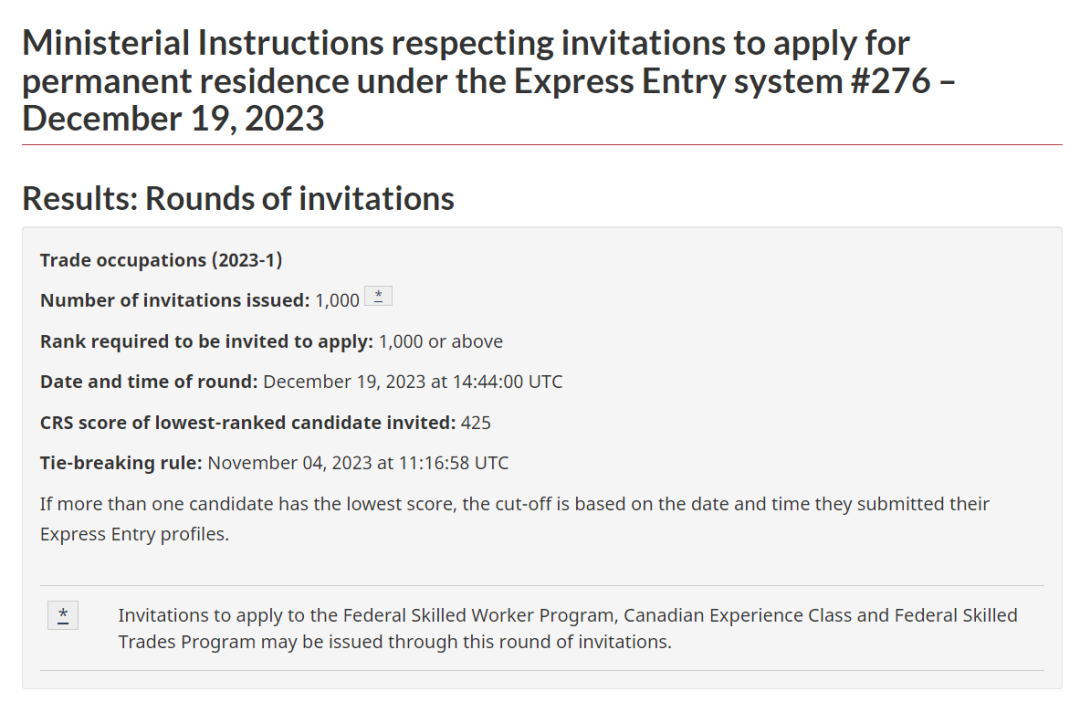The width and height of the screenshot is (1080, 702).
Task: Click "Number of invitations issued" label
Action: pos(175,300)
